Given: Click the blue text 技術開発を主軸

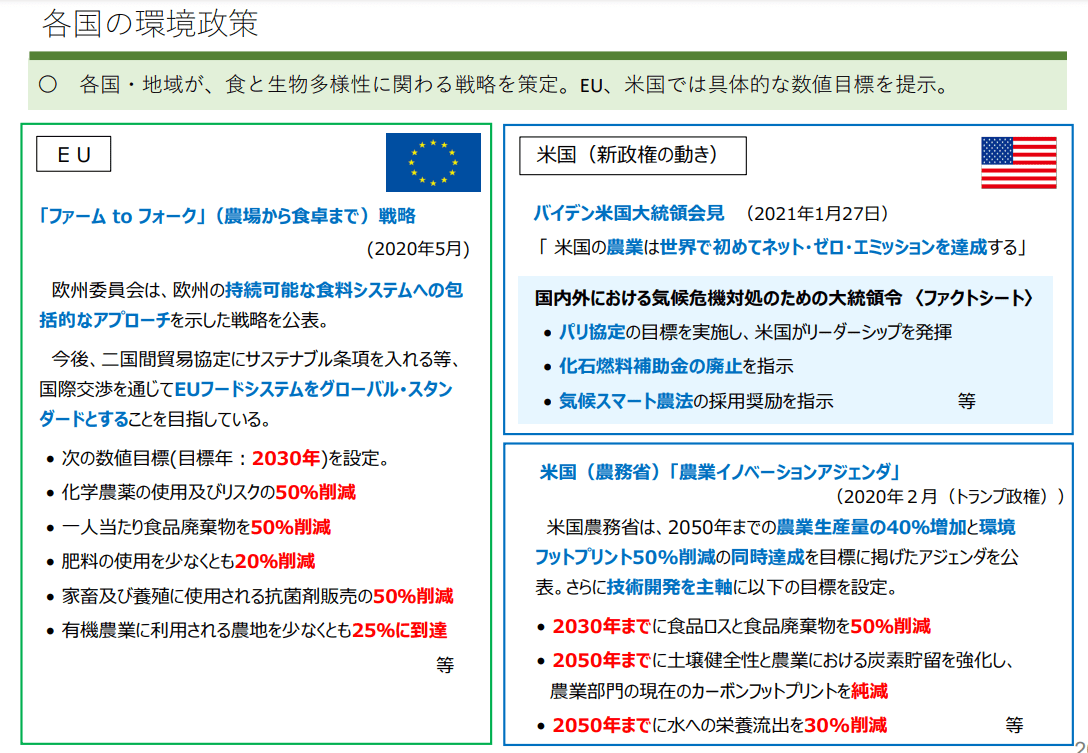Looking at the screenshot, I should pos(669,588).
